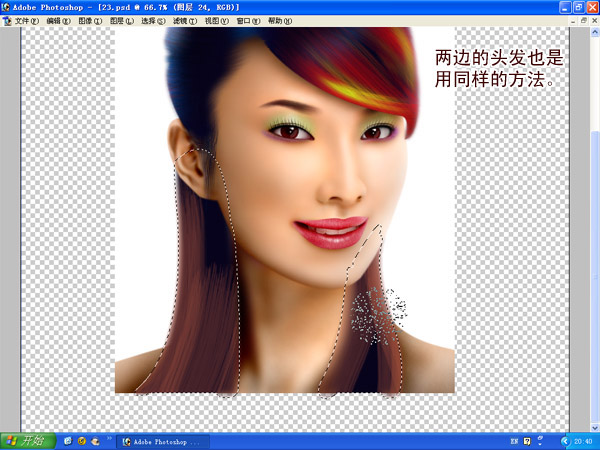The height and width of the screenshot is (450, 600).
Task: Open the yellow round quick launch icon
Action: click(x=82, y=441)
